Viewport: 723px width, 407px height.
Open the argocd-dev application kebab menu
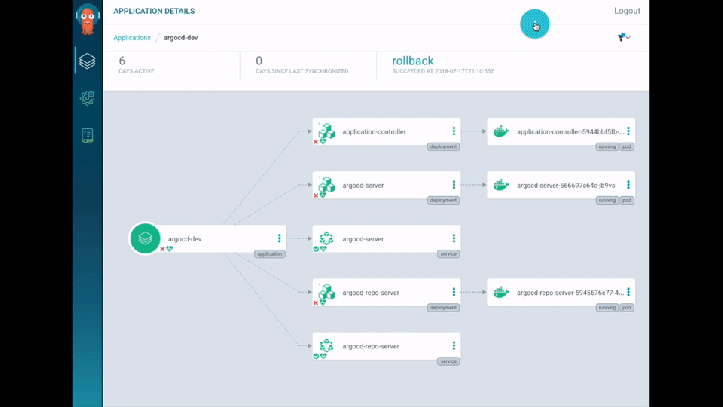click(x=279, y=239)
